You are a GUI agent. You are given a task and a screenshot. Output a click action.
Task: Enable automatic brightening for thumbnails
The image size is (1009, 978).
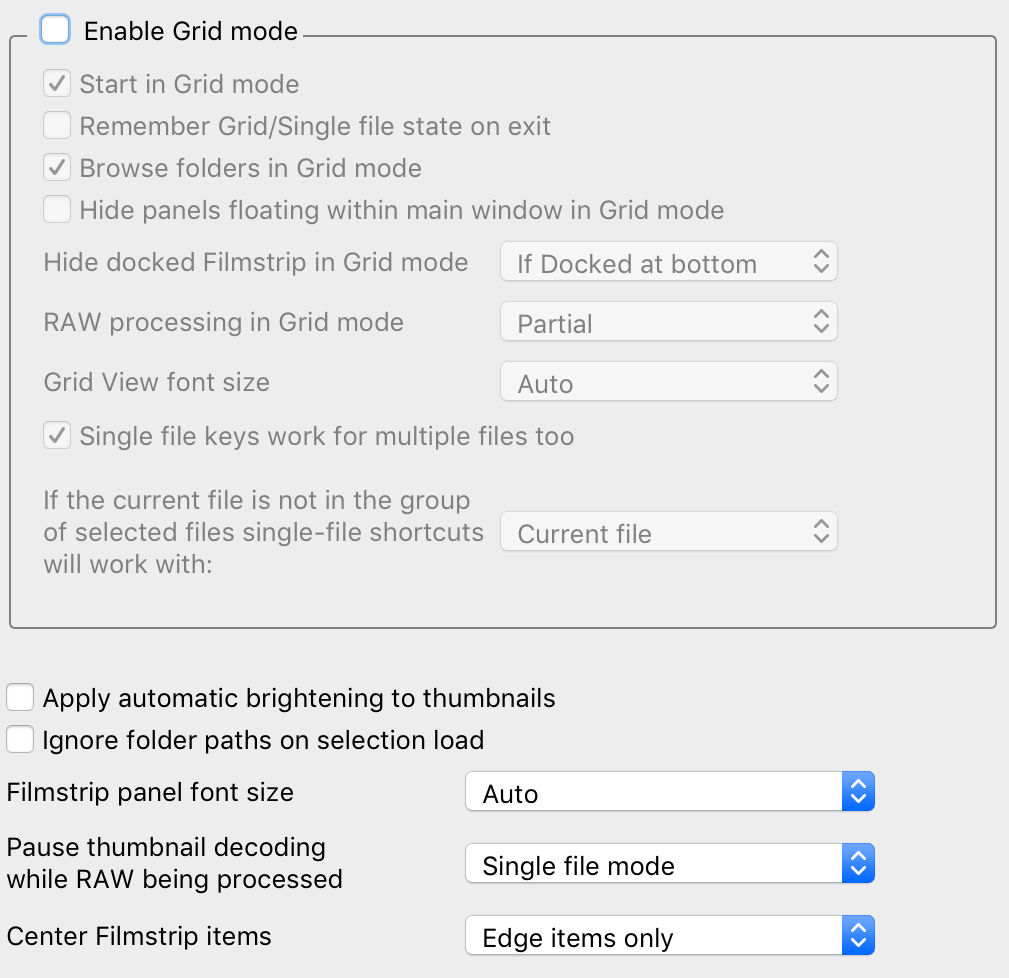coord(20,698)
